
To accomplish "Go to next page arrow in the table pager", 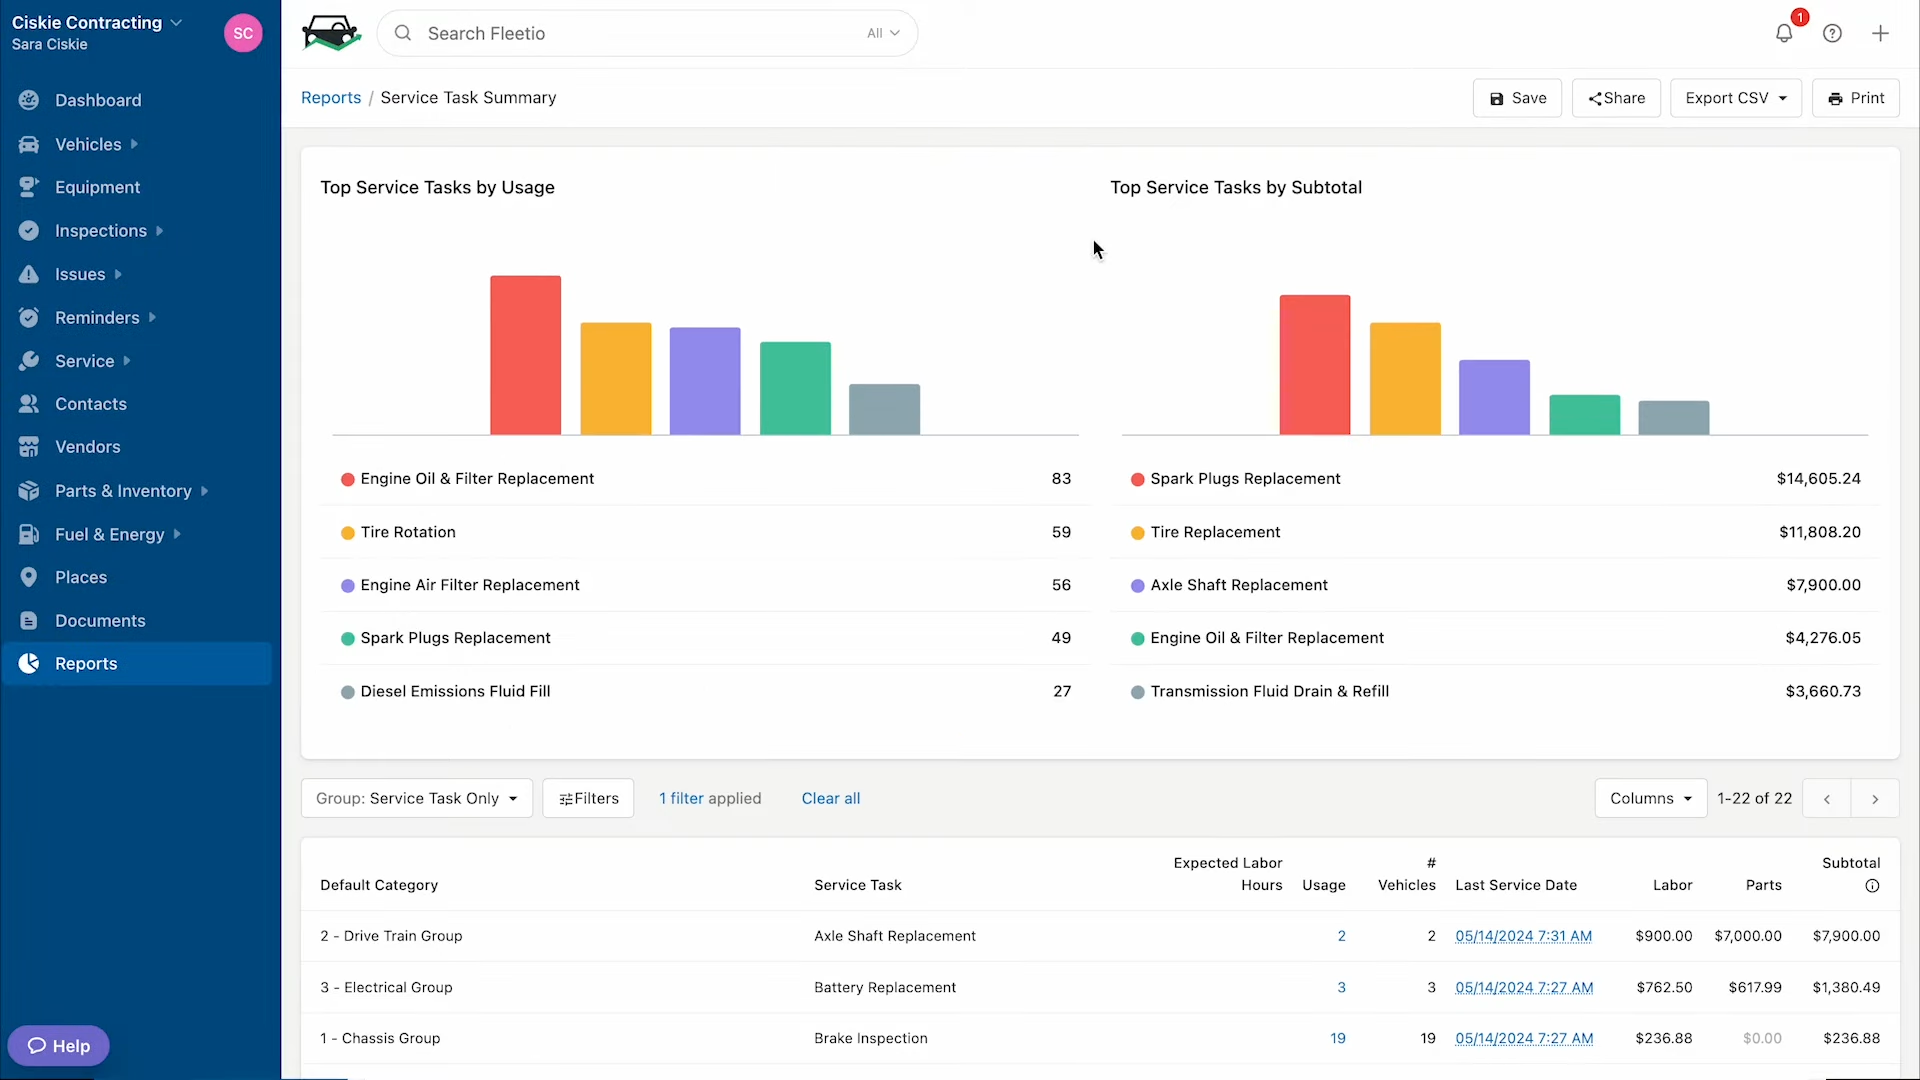I will point(1875,799).
